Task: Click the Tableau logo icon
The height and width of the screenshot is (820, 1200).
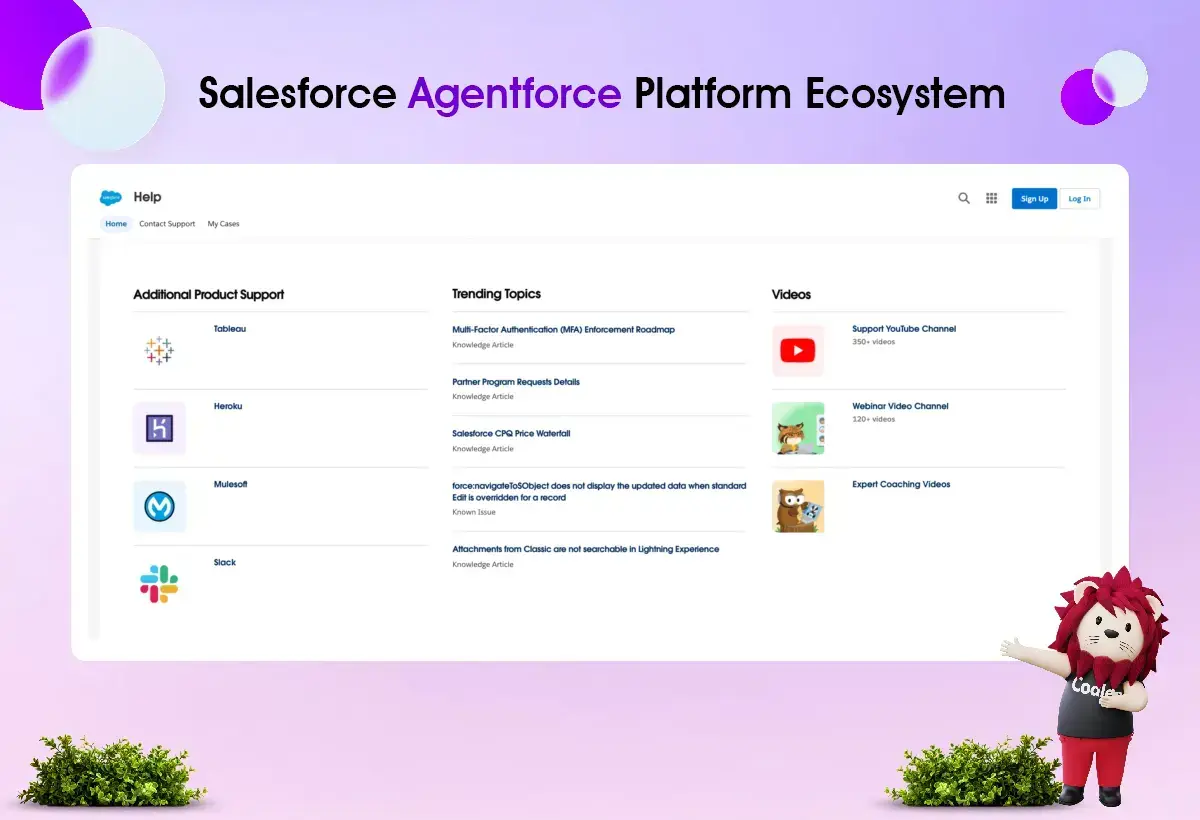Action: pos(159,350)
